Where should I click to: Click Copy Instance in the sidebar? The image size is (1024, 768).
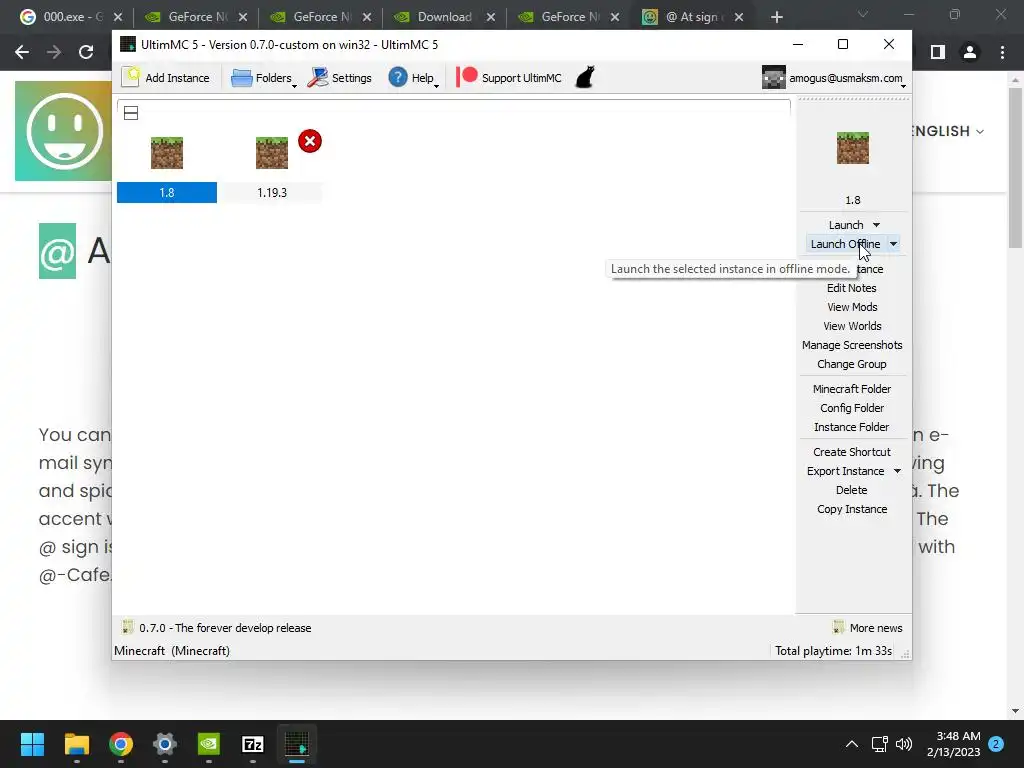pos(852,509)
